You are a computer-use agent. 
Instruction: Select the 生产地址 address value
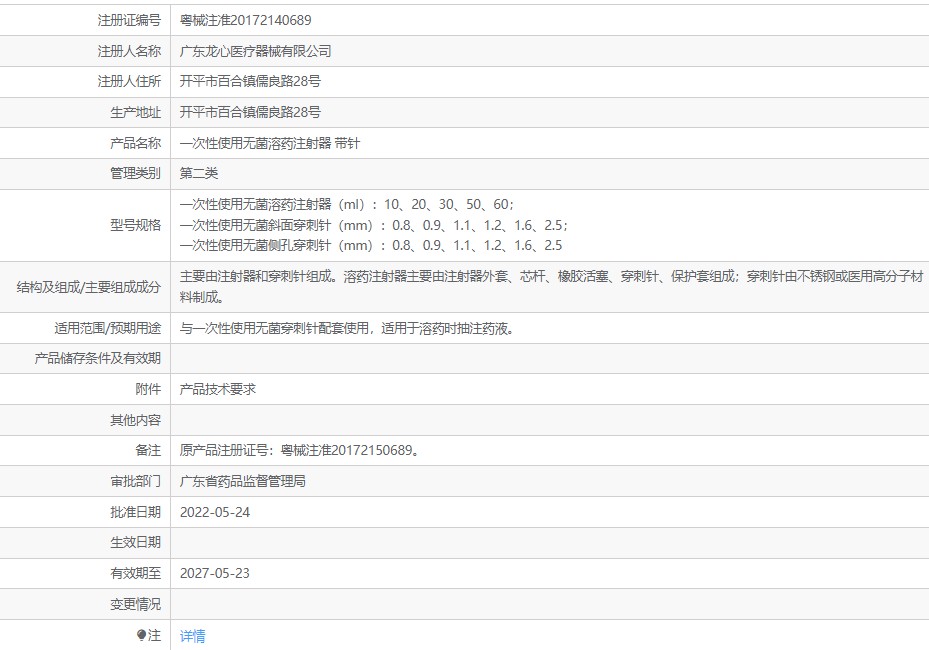(250, 113)
